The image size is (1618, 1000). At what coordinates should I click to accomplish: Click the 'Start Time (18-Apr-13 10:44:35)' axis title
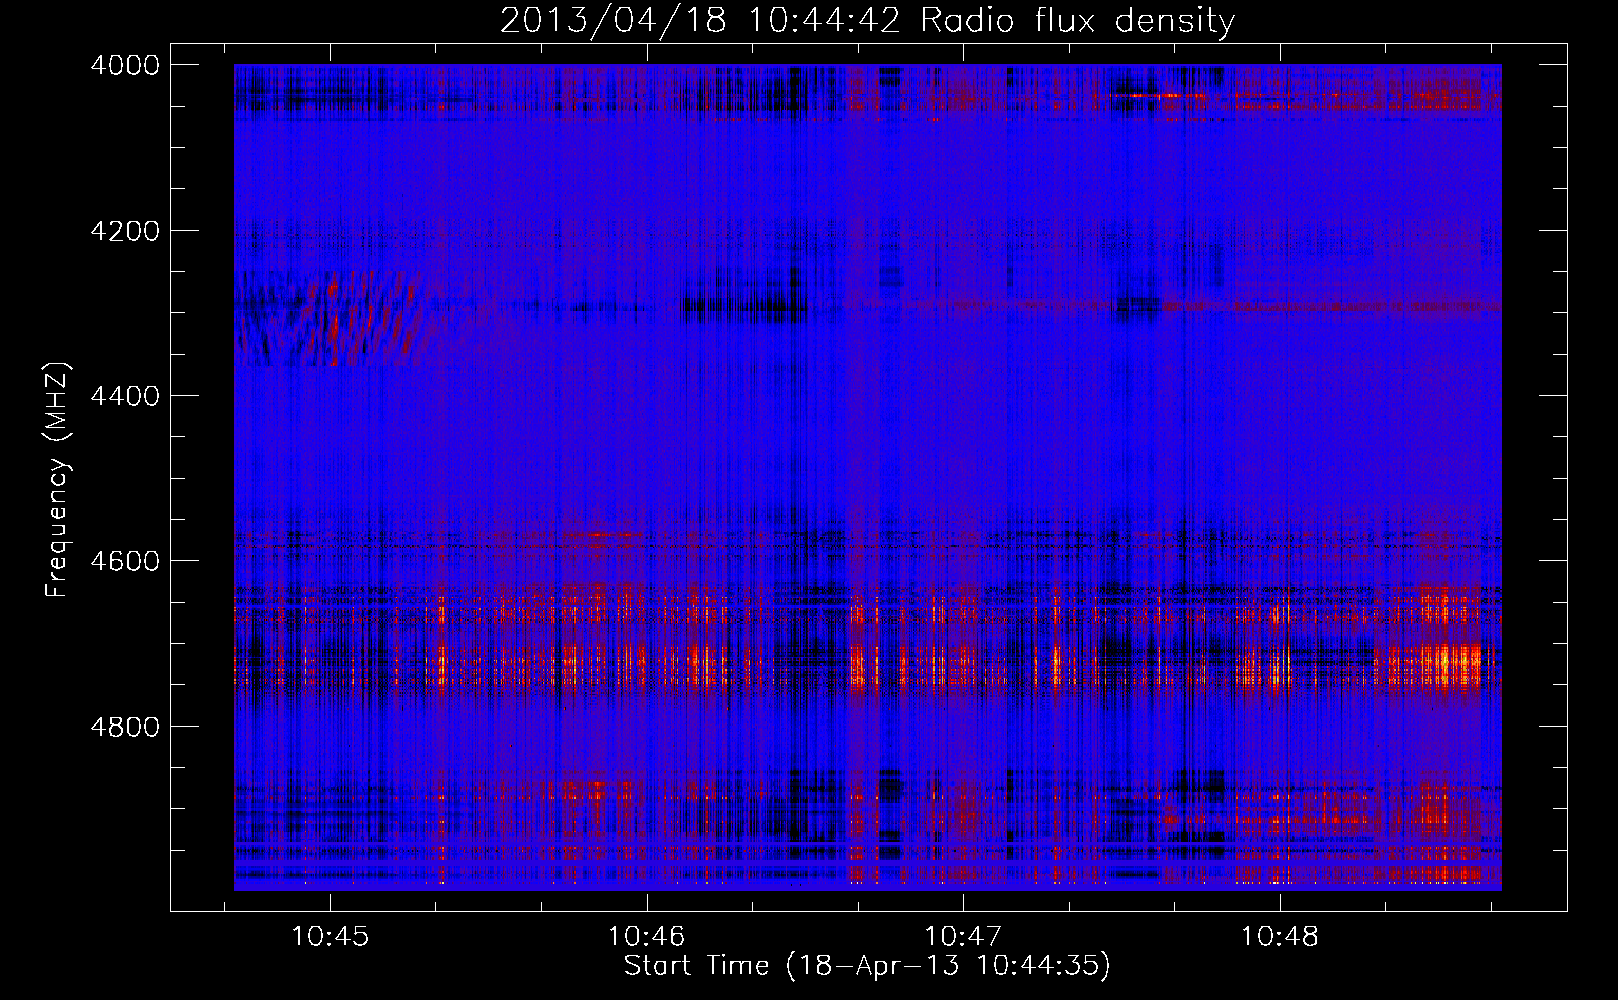click(867, 966)
